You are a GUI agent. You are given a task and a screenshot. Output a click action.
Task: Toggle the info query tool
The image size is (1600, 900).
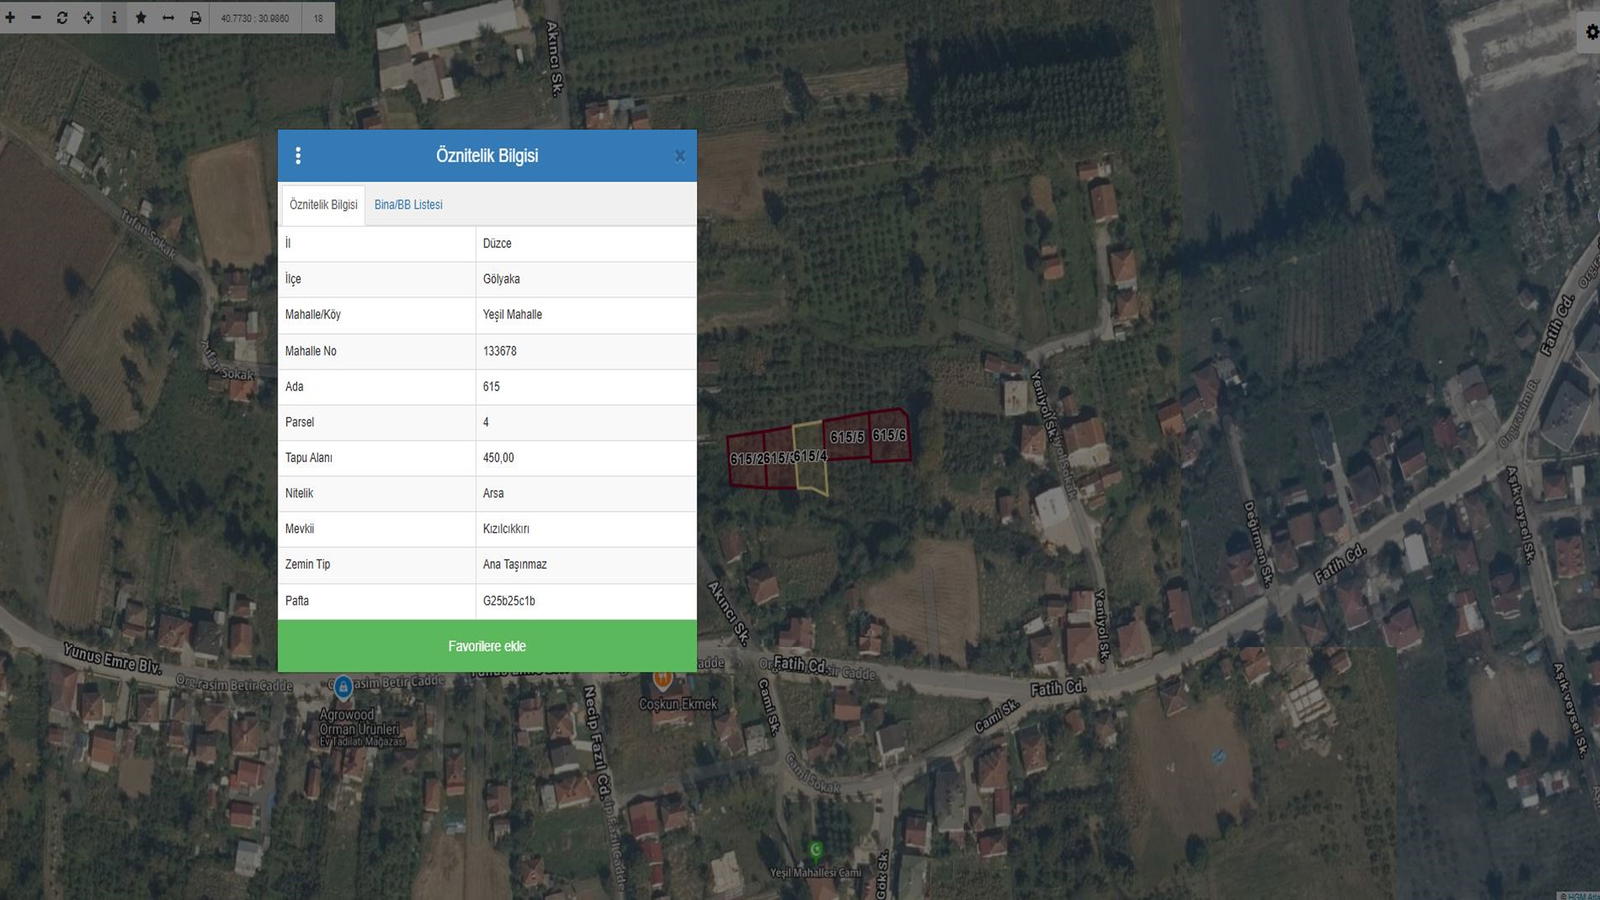tap(114, 17)
